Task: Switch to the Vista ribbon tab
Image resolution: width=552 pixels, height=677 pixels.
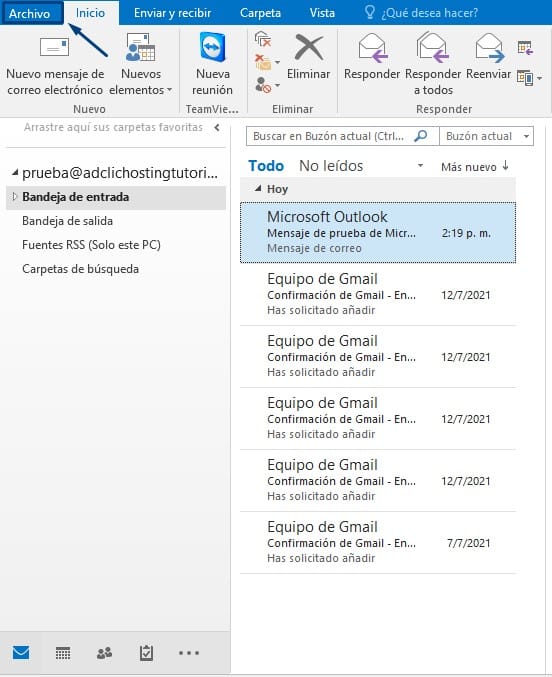Action: (x=322, y=13)
